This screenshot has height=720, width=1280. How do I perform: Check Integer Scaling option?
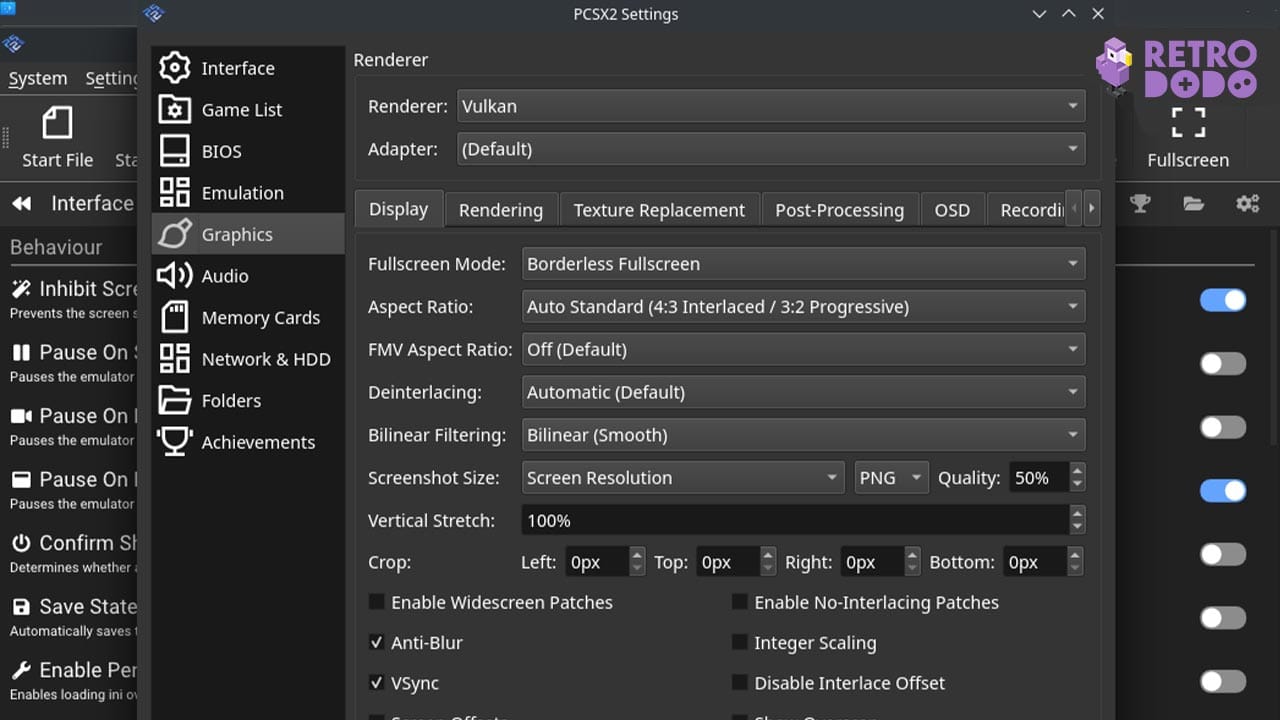[740, 642]
